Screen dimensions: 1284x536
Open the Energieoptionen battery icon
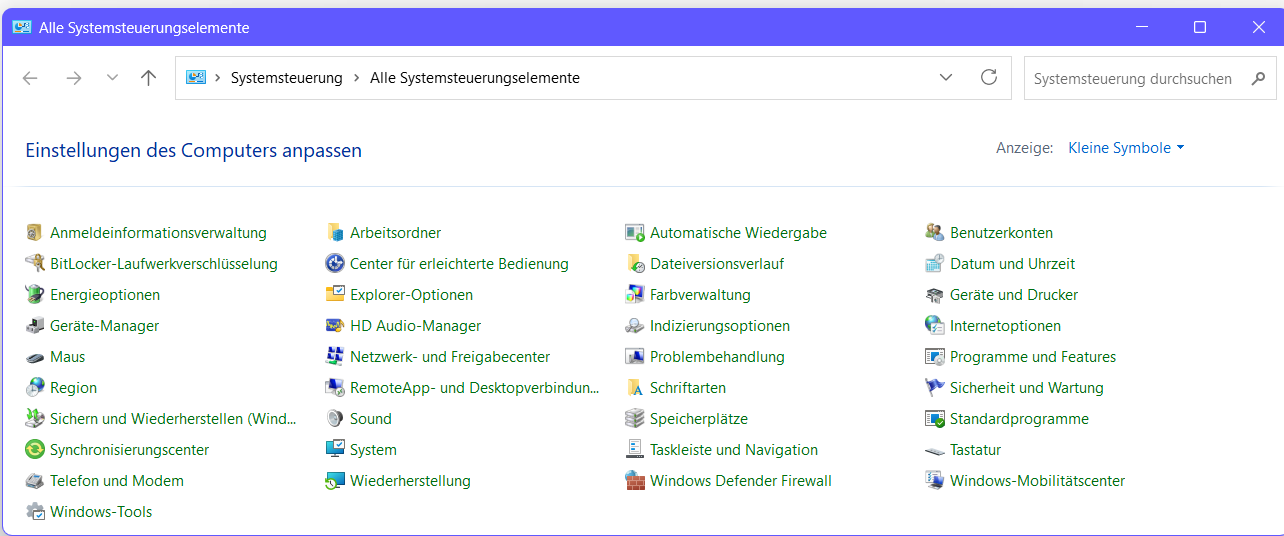pyautogui.click(x=35, y=295)
